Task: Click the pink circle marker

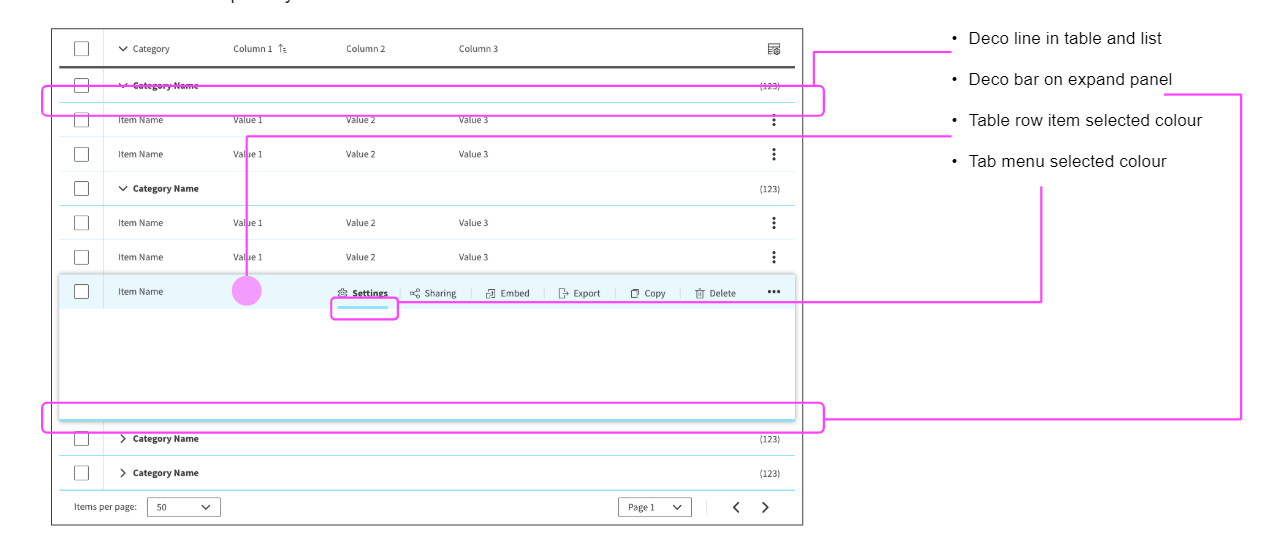Action: 246,291
